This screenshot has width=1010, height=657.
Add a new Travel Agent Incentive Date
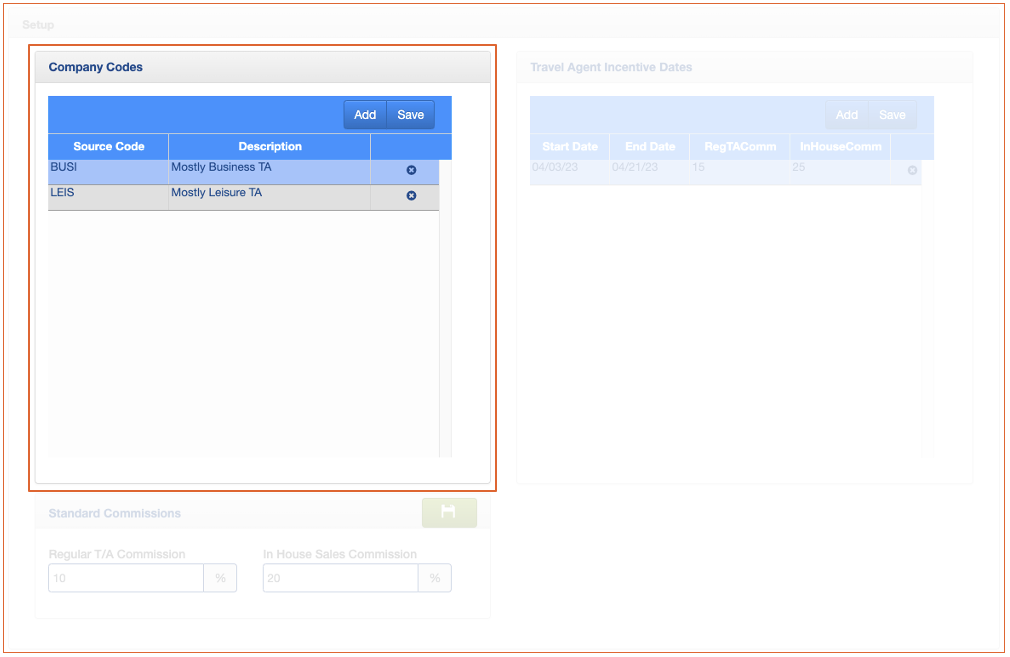pos(847,115)
